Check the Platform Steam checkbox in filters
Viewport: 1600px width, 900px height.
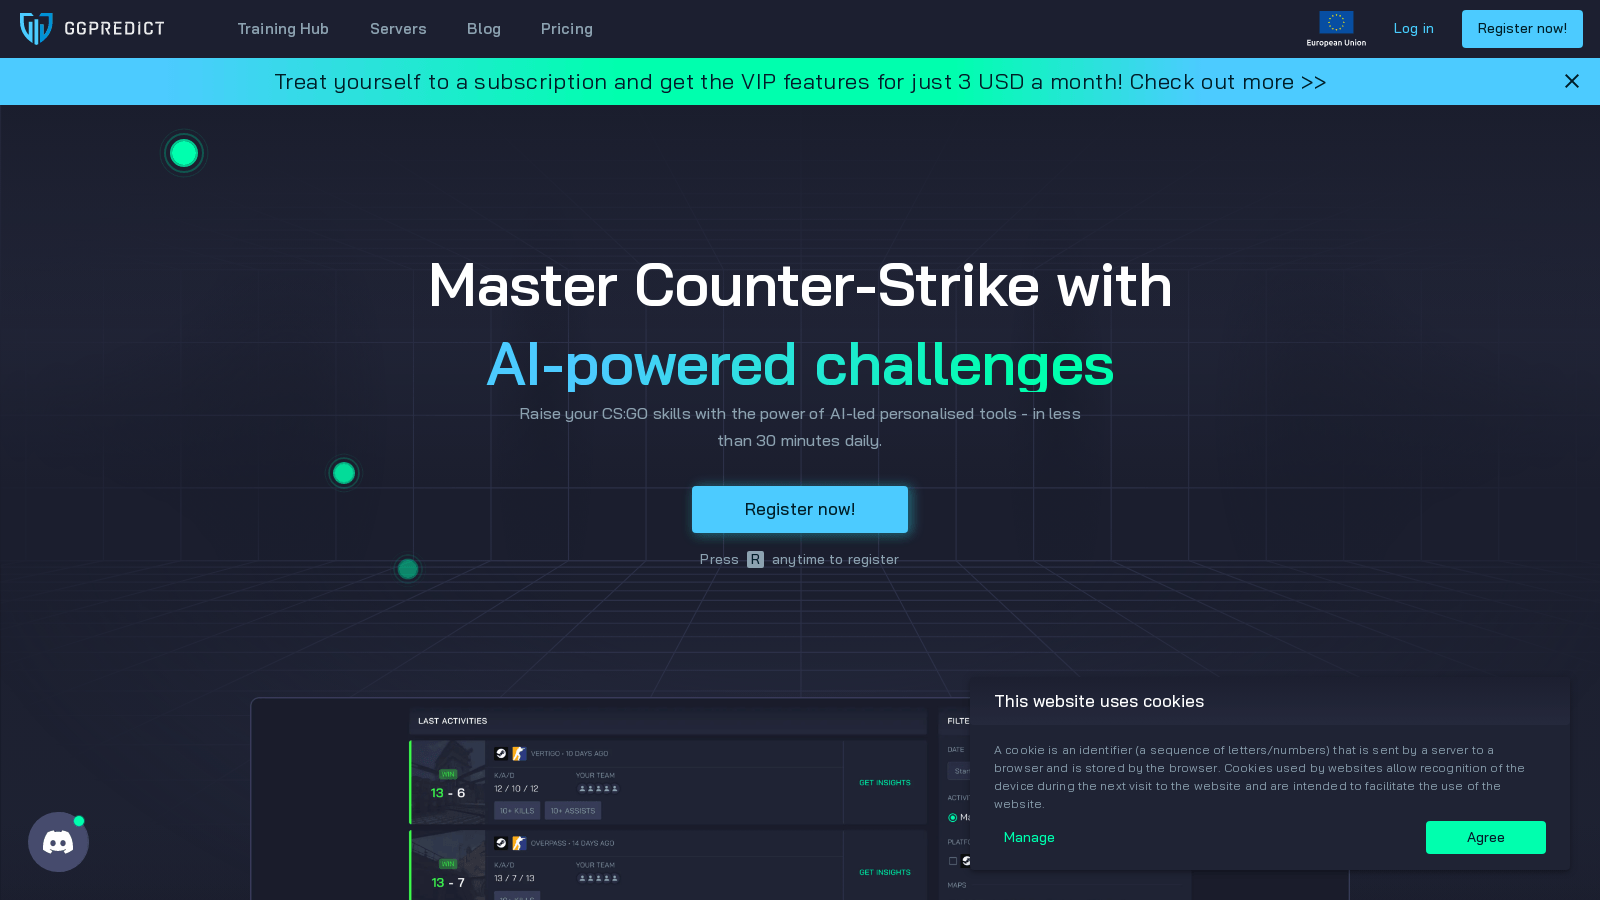[x=953, y=861]
